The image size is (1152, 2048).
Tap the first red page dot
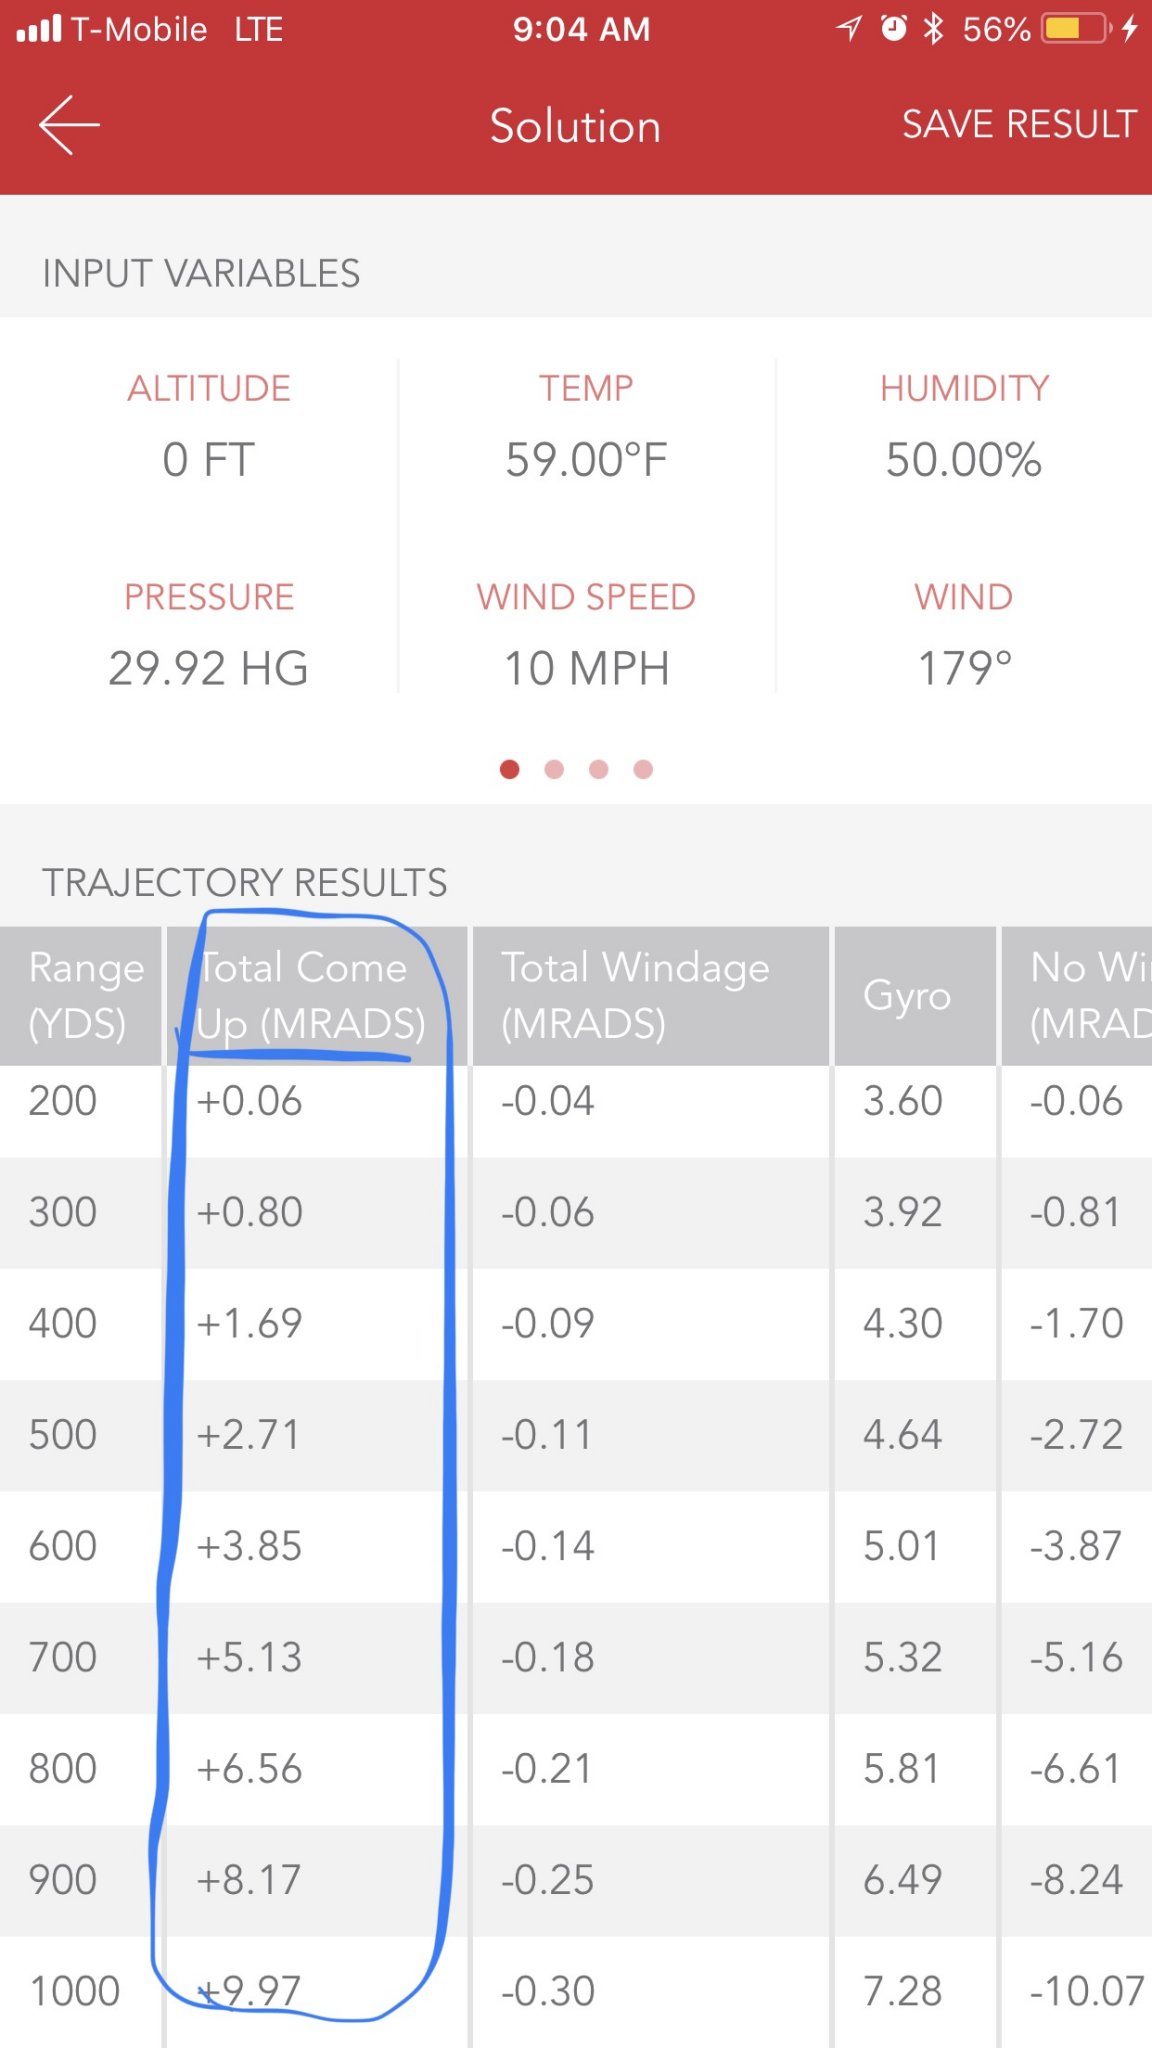(x=510, y=769)
